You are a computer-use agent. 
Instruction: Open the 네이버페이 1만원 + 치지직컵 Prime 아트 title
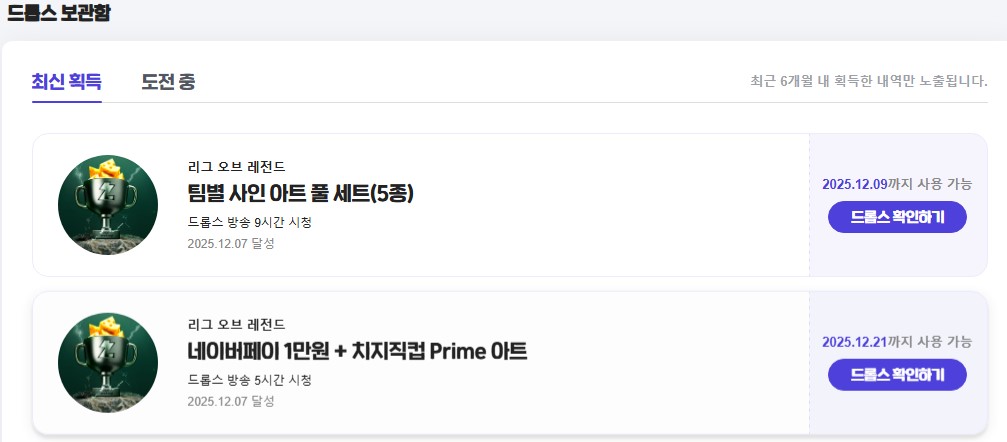357,351
